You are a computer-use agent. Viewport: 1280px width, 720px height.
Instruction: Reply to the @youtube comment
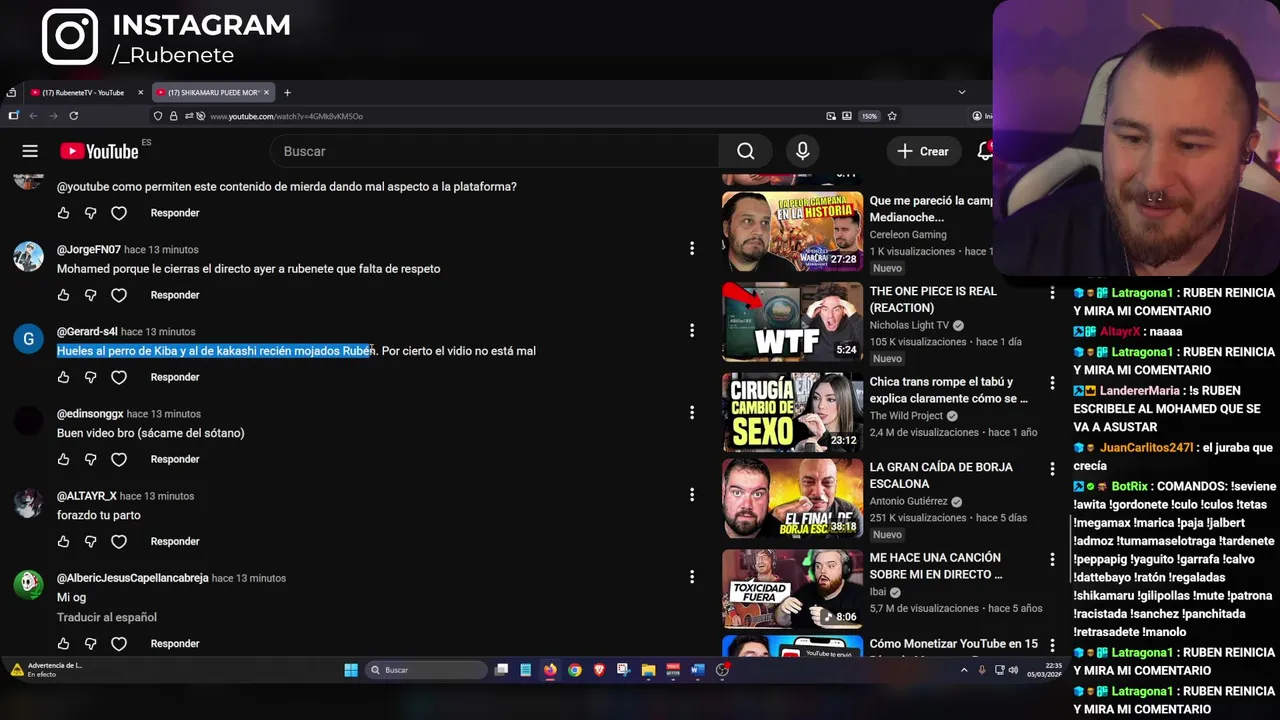pyautogui.click(x=175, y=213)
